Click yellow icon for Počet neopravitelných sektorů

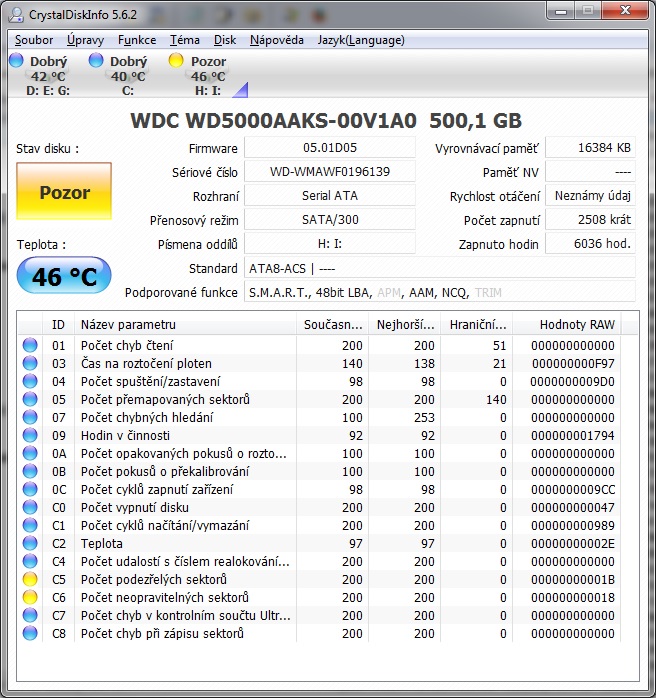30,597
